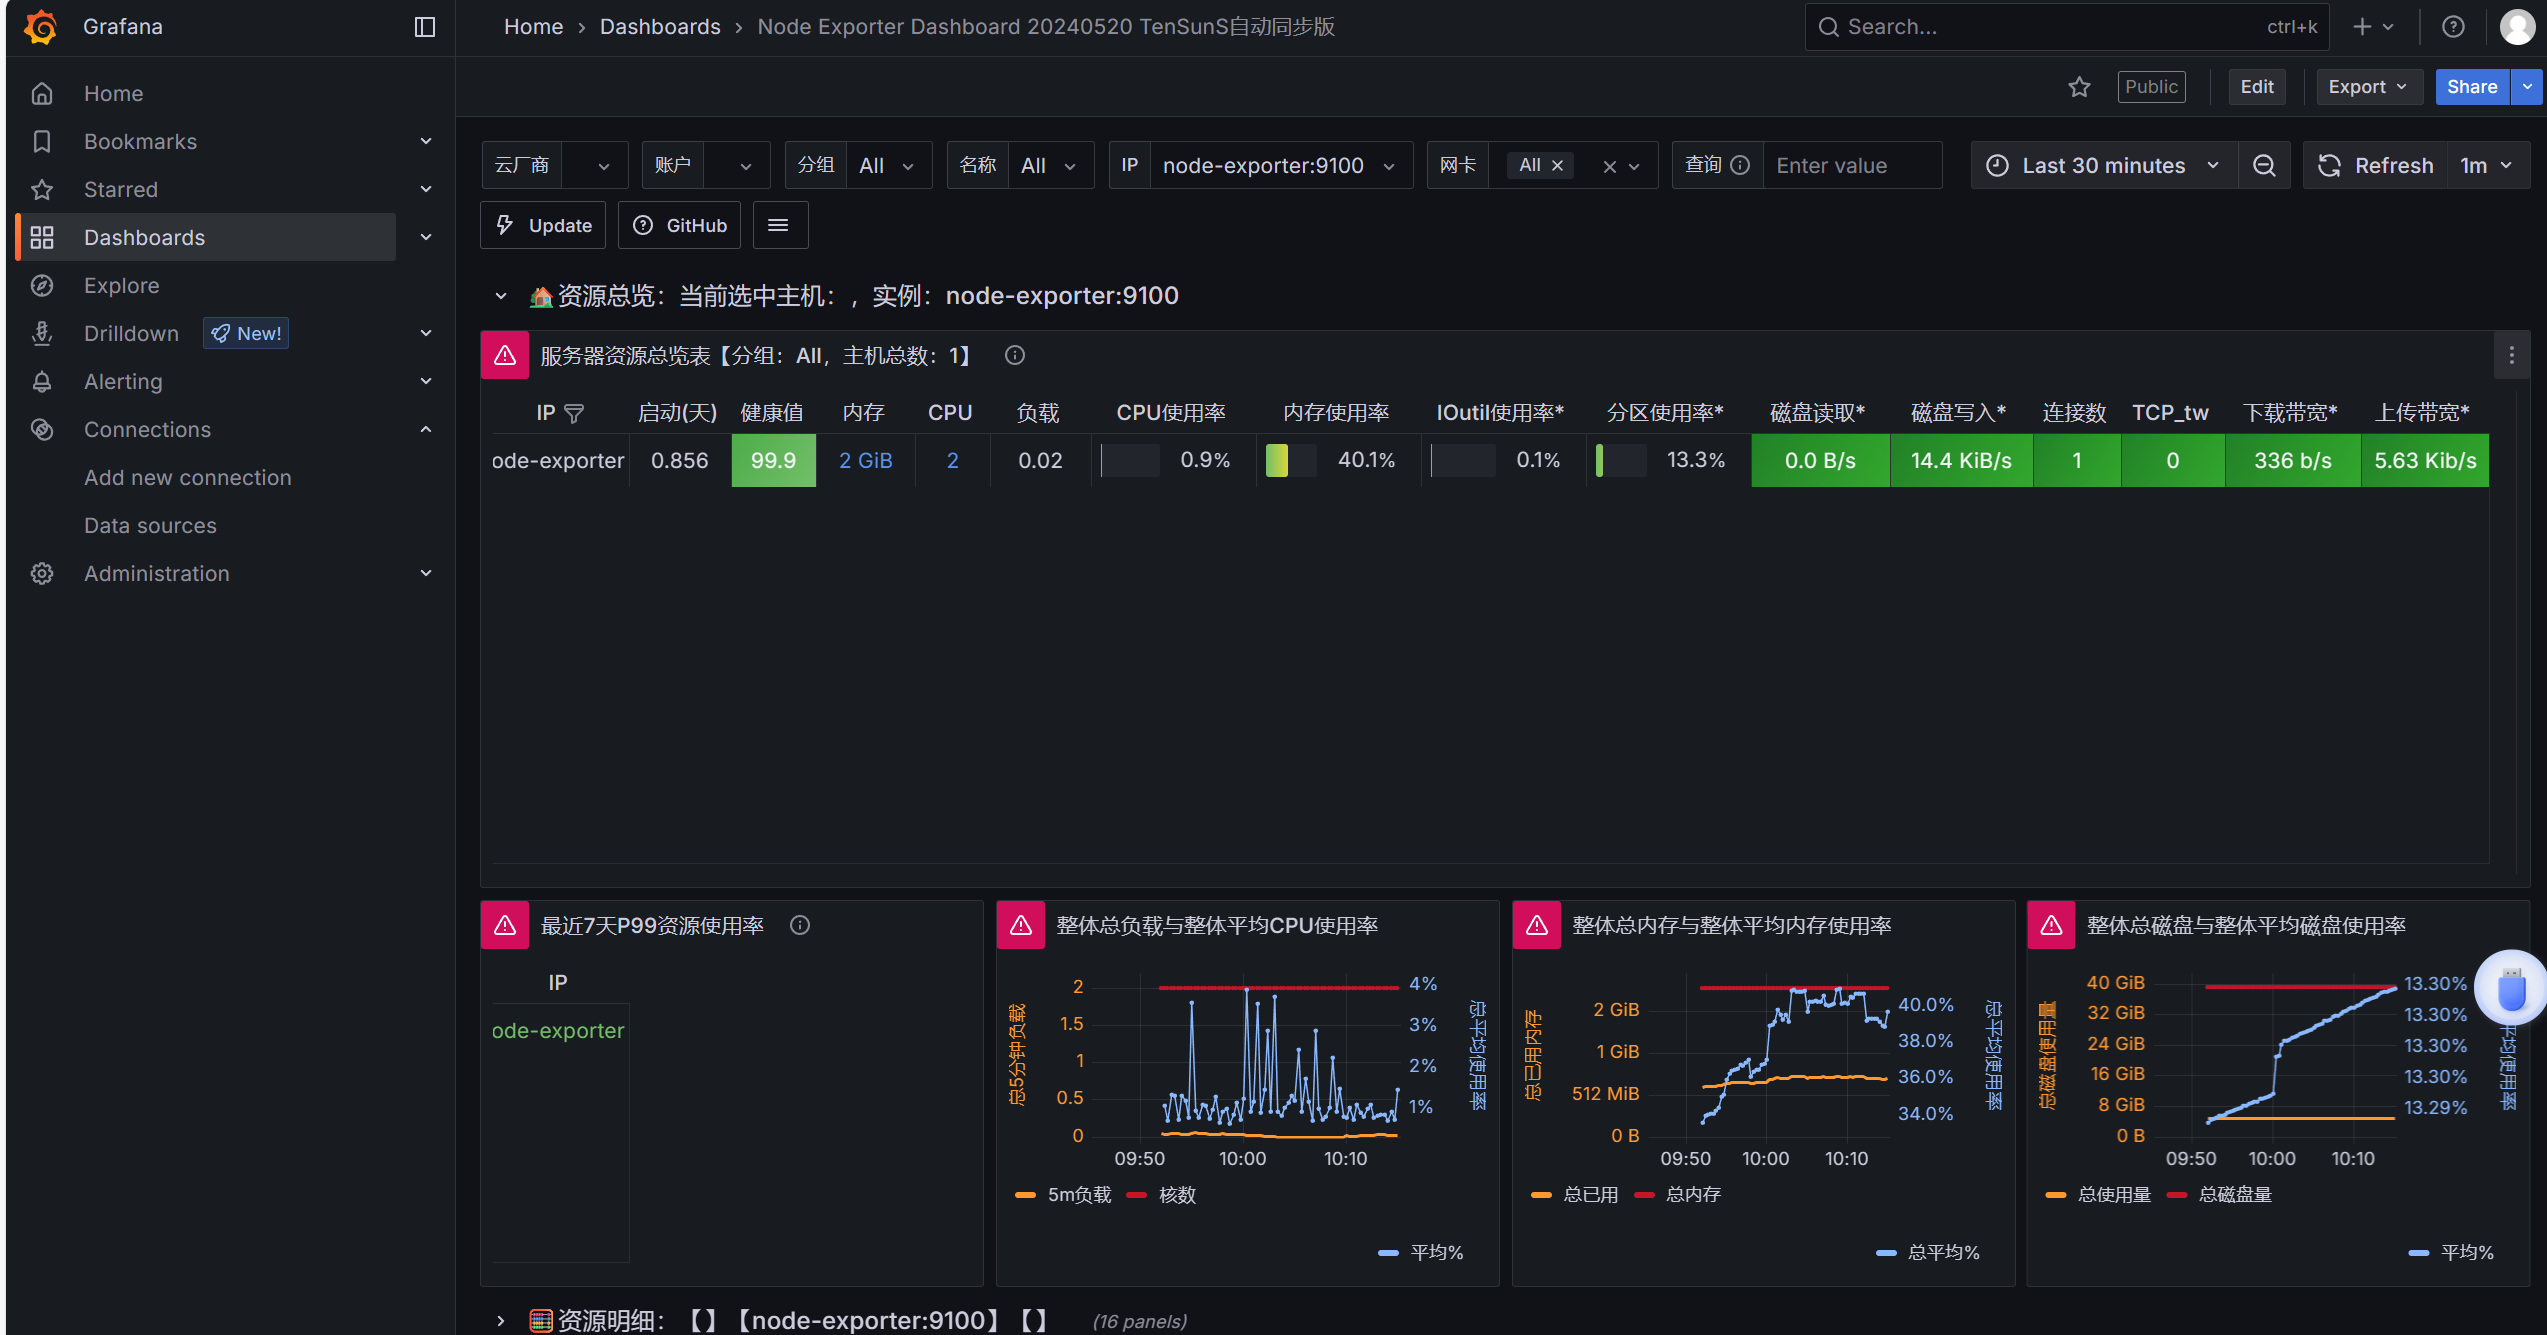Click the Edit button
The width and height of the screenshot is (2547, 1335).
pyautogui.click(x=2257, y=87)
